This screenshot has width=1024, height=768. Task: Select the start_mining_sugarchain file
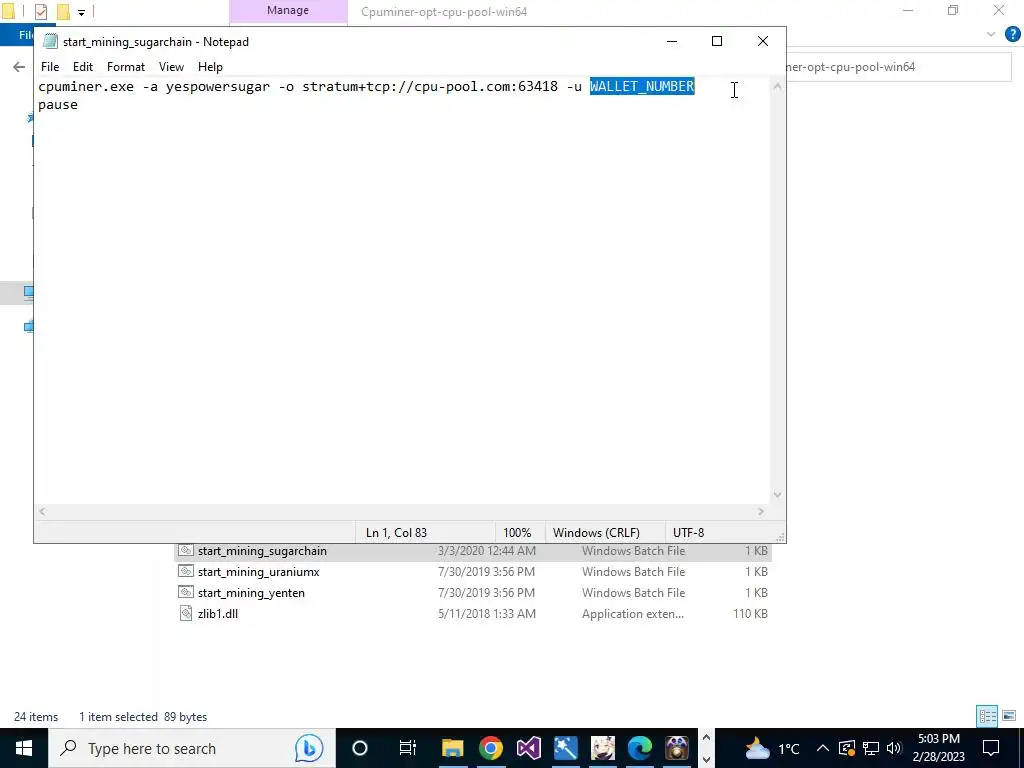tap(262, 551)
